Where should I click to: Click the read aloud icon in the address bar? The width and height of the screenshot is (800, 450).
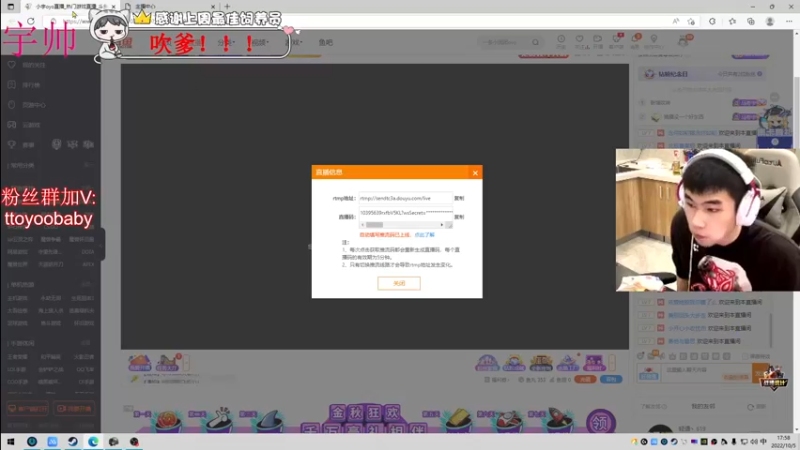676,21
